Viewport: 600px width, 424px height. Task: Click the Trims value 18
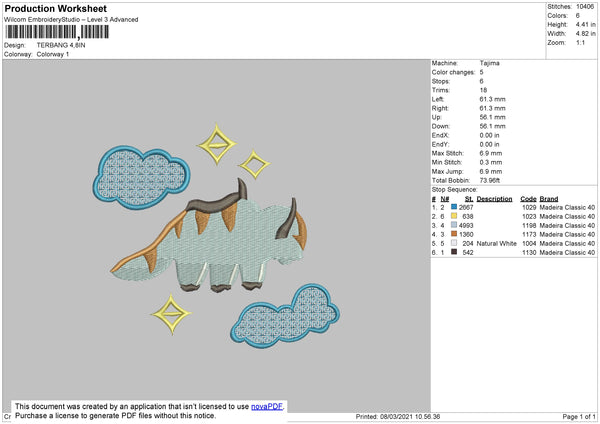tap(483, 90)
